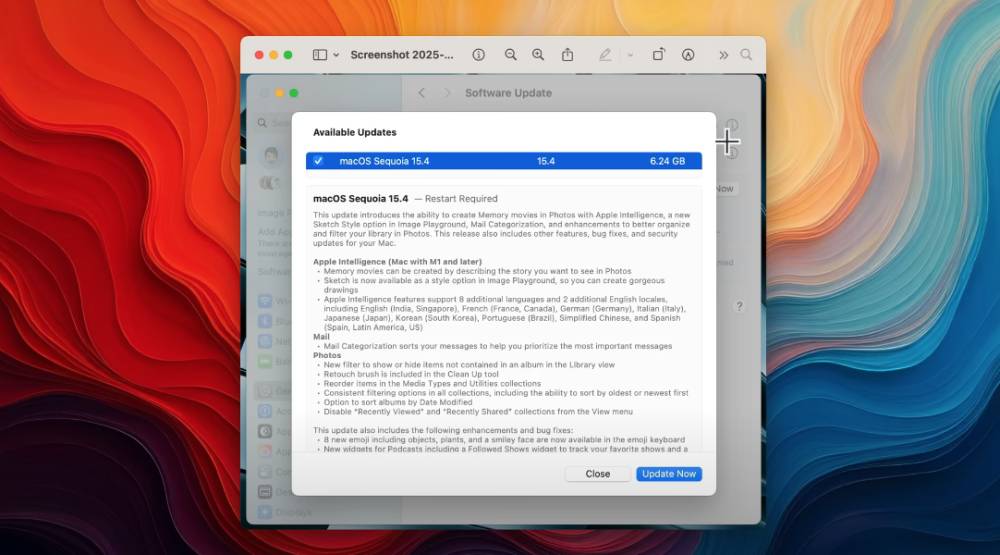Open the Share menu icon
Screen dimensions: 1000x555
click(x=567, y=55)
